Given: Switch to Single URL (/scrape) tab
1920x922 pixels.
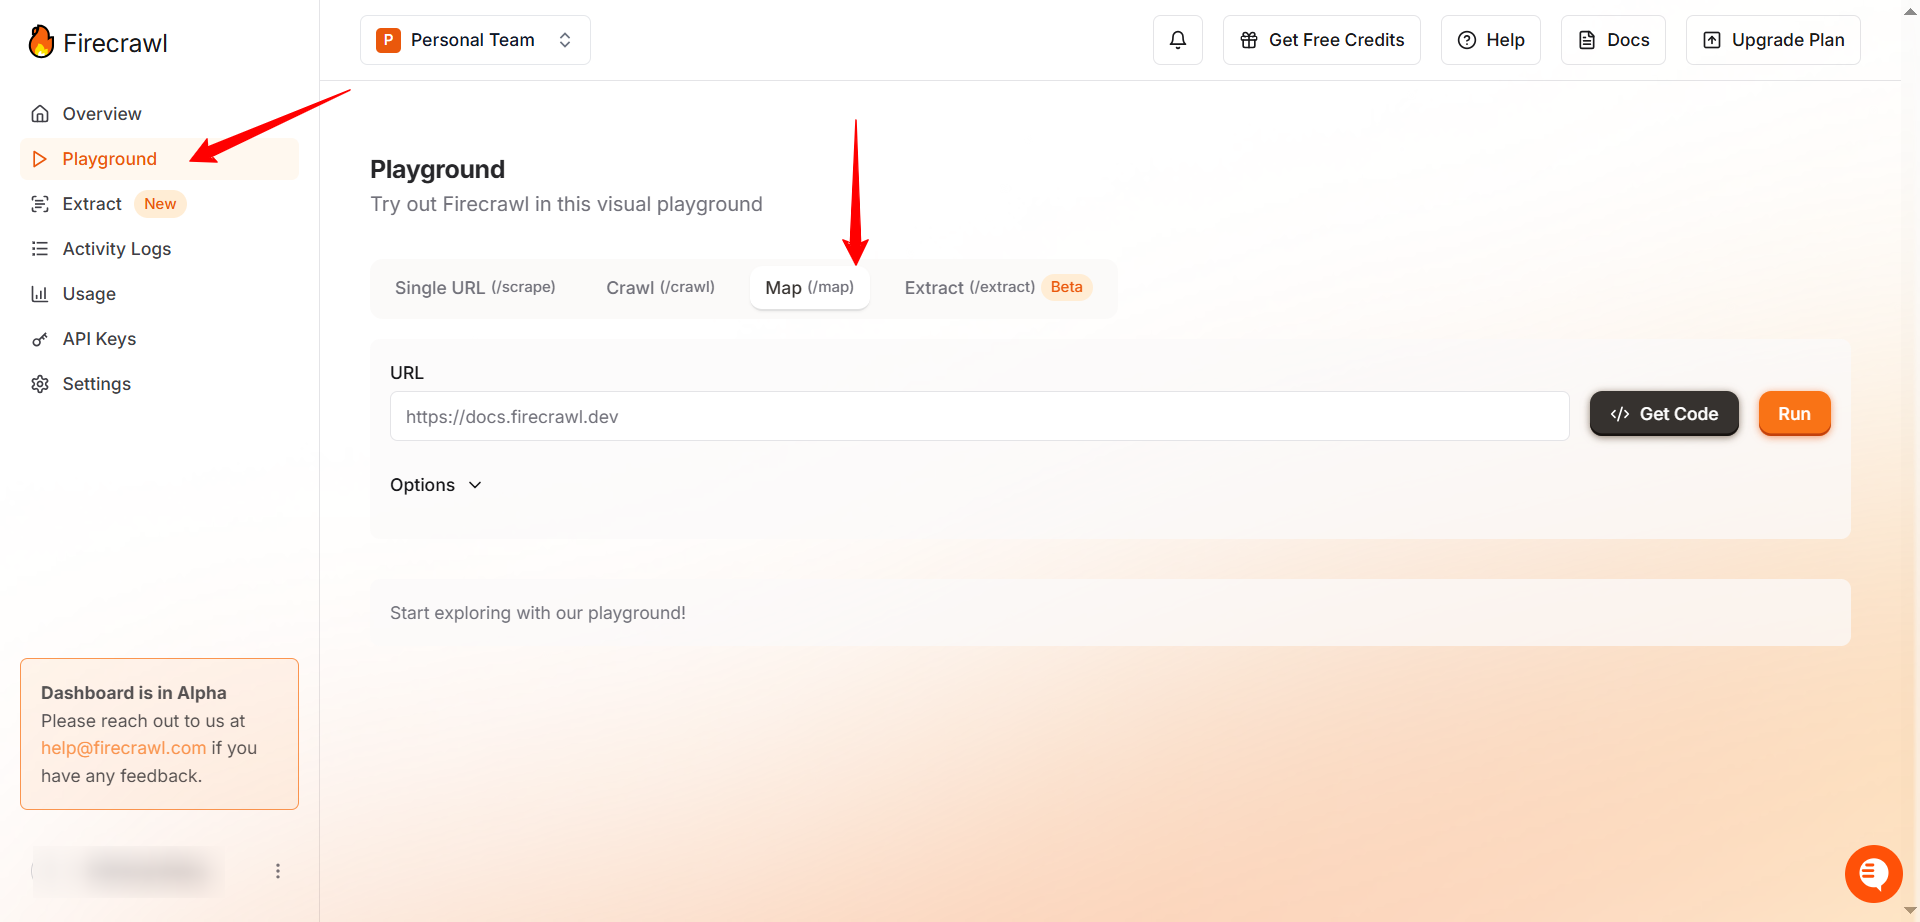Looking at the screenshot, I should coord(475,288).
